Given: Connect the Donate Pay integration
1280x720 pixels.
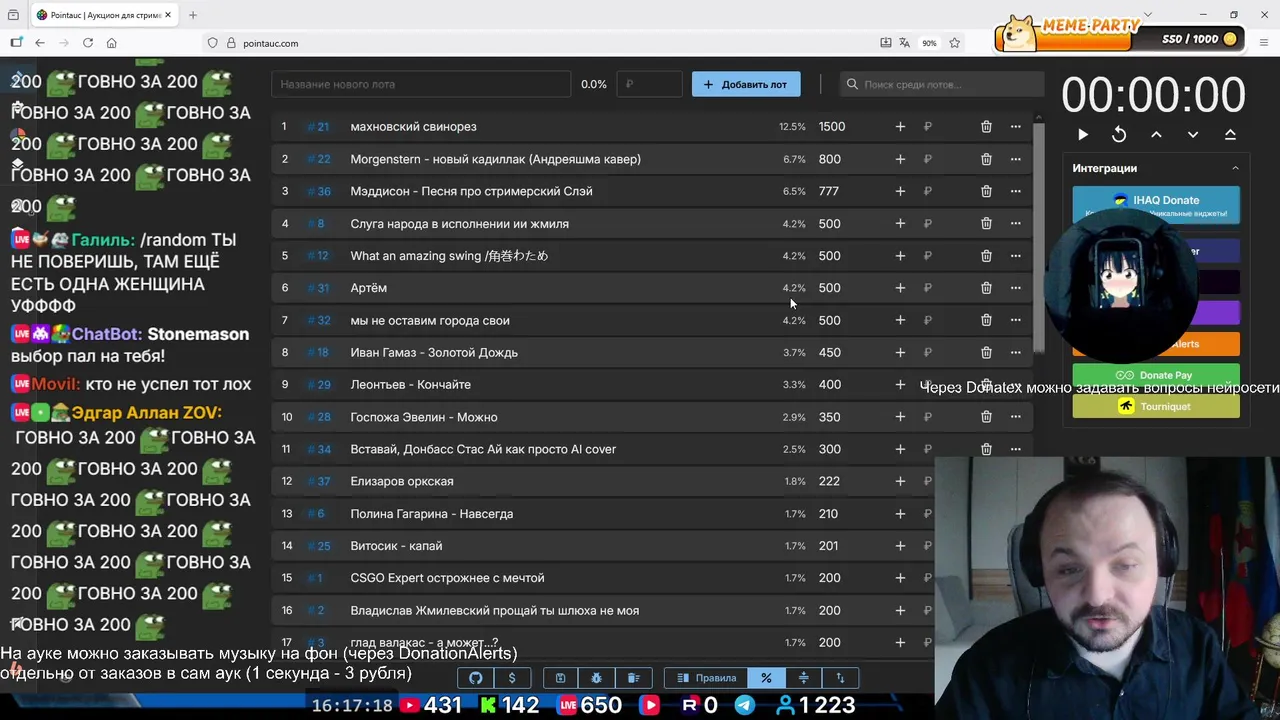Looking at the screenshot, I should coord(1156,375).
